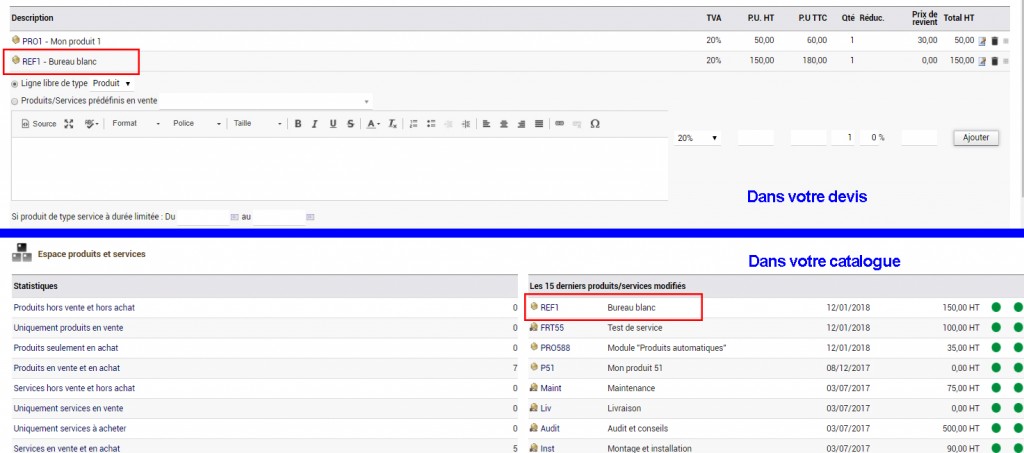This screenshot has height=453, width=1024.
Task: Apply italic formatting in the editor toolbar
Action: click(315, 124)
